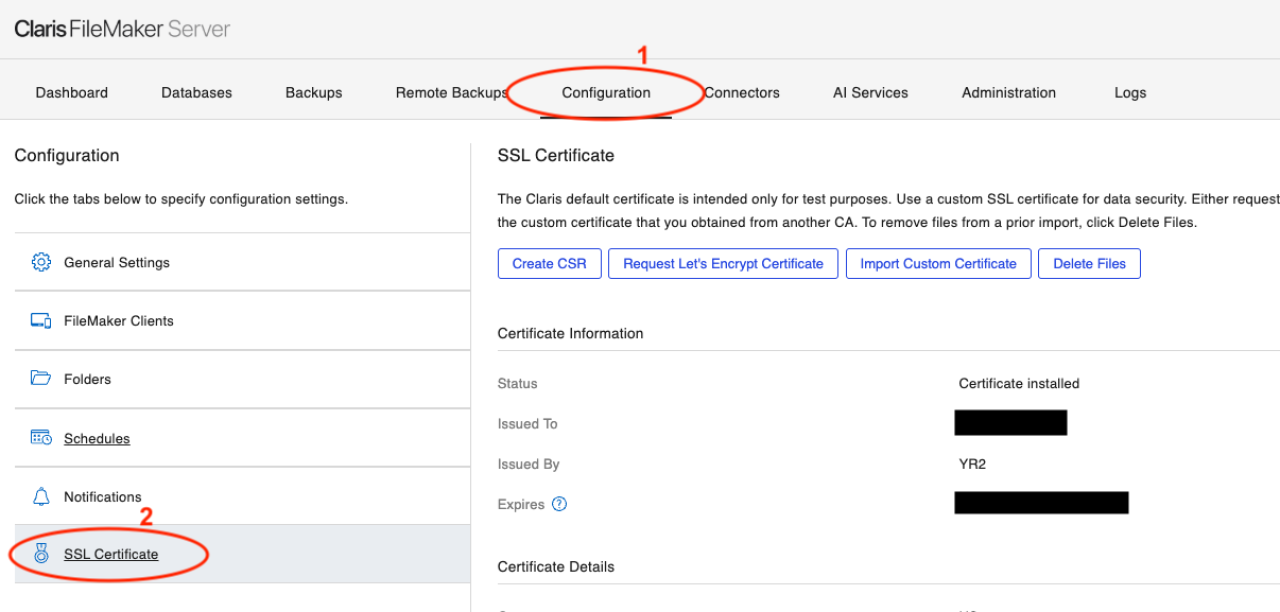
Task: Click the Delete Files button
Action: (1089, 264)
